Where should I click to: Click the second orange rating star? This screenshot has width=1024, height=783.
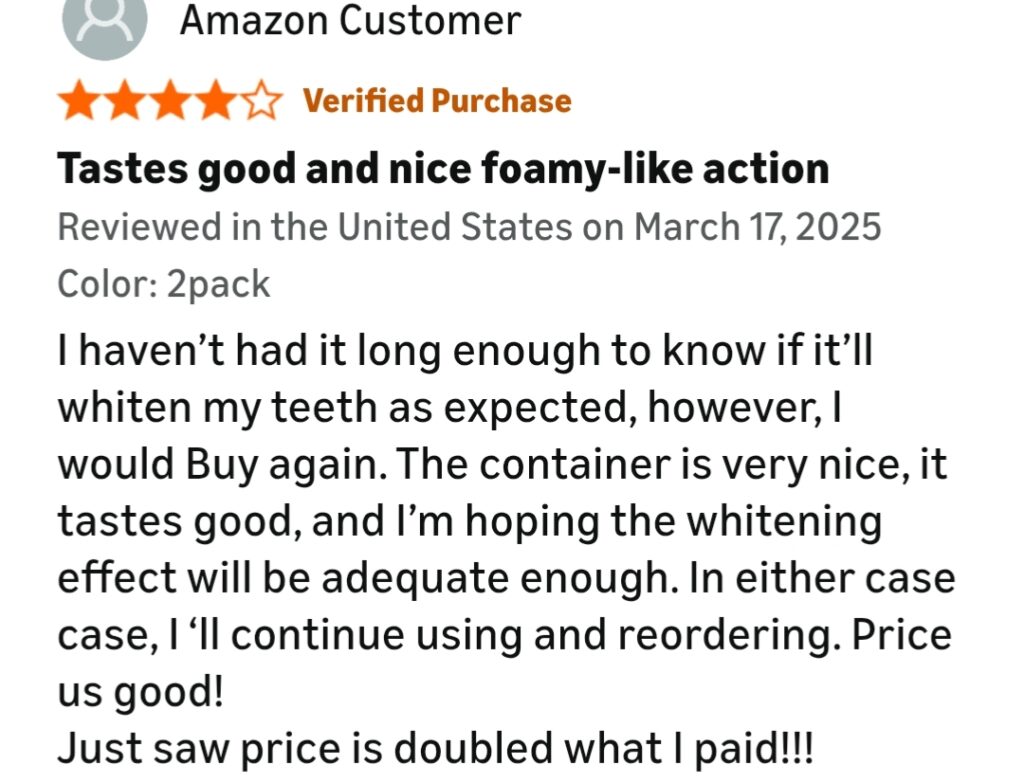click(x=123, y=102)
